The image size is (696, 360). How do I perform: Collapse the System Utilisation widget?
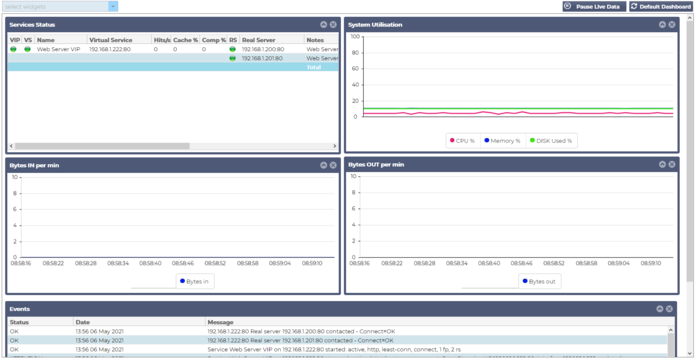662,25
